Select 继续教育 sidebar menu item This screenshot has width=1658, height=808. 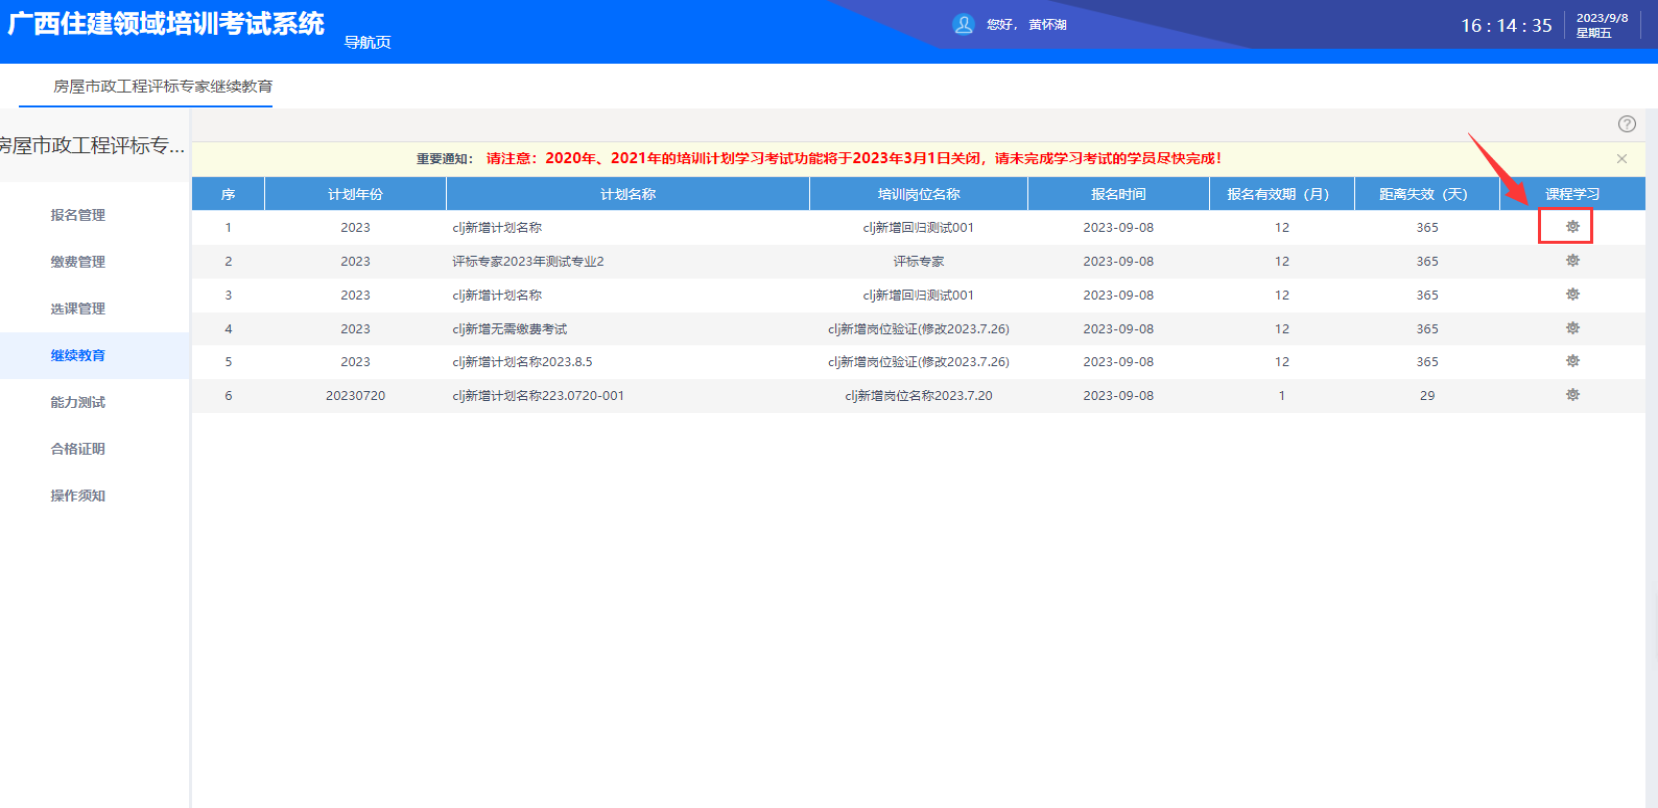click(78, 355)
